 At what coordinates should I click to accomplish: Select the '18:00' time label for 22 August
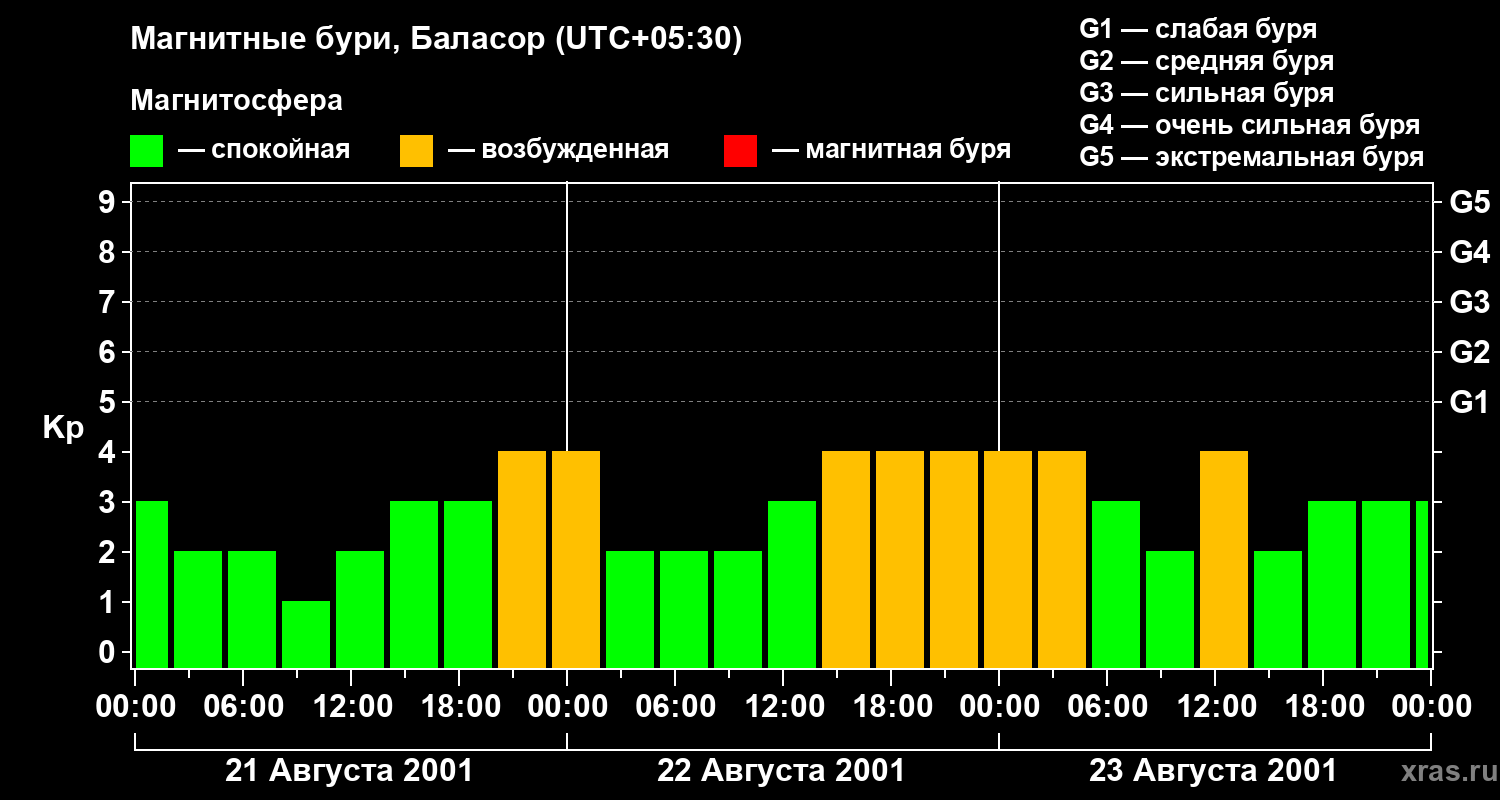[891, 707]
